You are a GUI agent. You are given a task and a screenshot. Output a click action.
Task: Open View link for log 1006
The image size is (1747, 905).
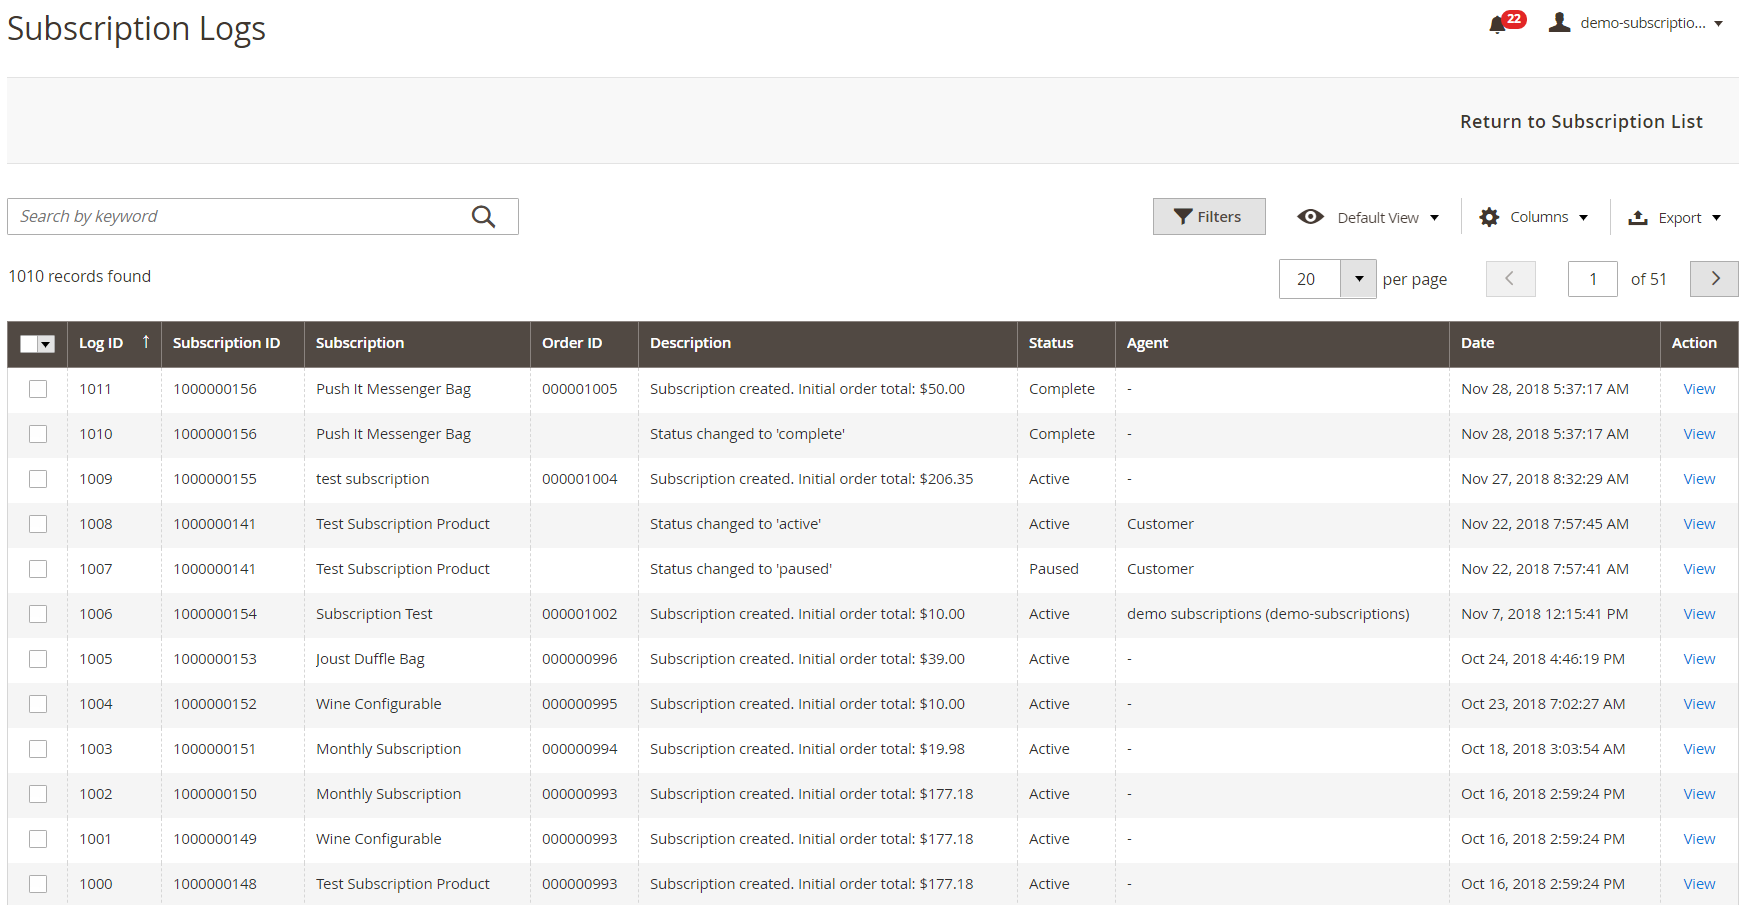point(1698,614)
